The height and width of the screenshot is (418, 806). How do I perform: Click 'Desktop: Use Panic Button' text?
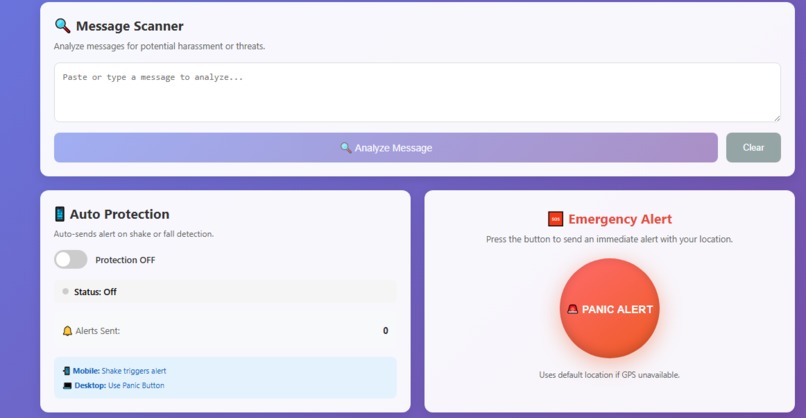[119, 386]
